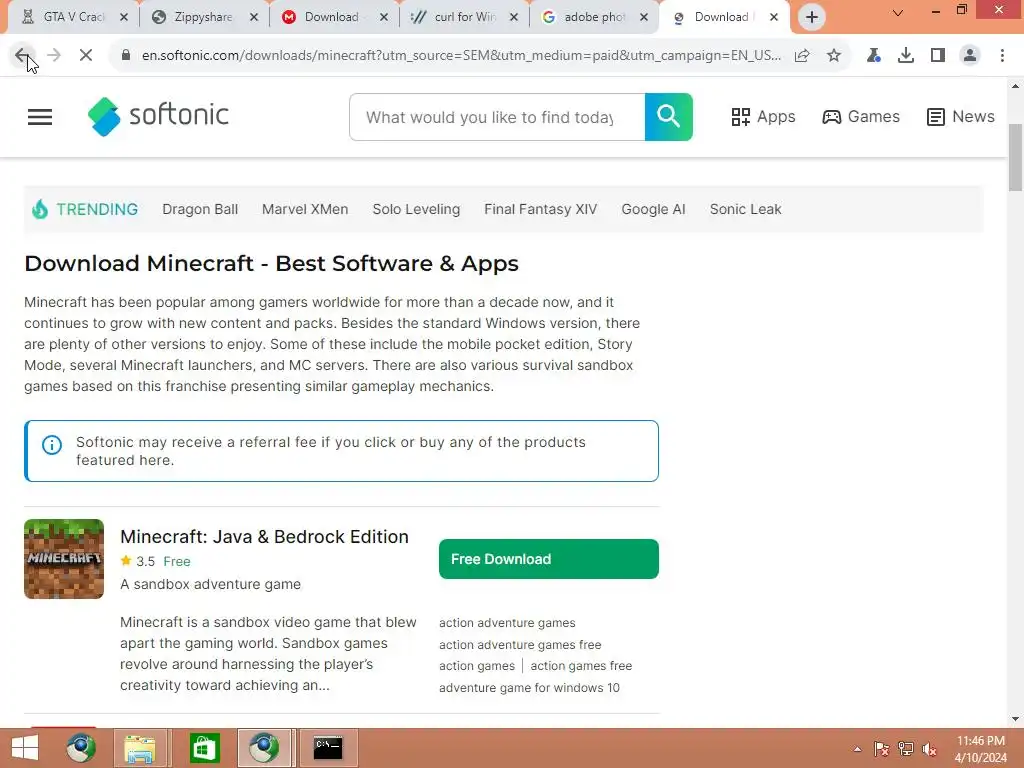
Task: Close the Zippyshare tab
Action: (254, 18)
